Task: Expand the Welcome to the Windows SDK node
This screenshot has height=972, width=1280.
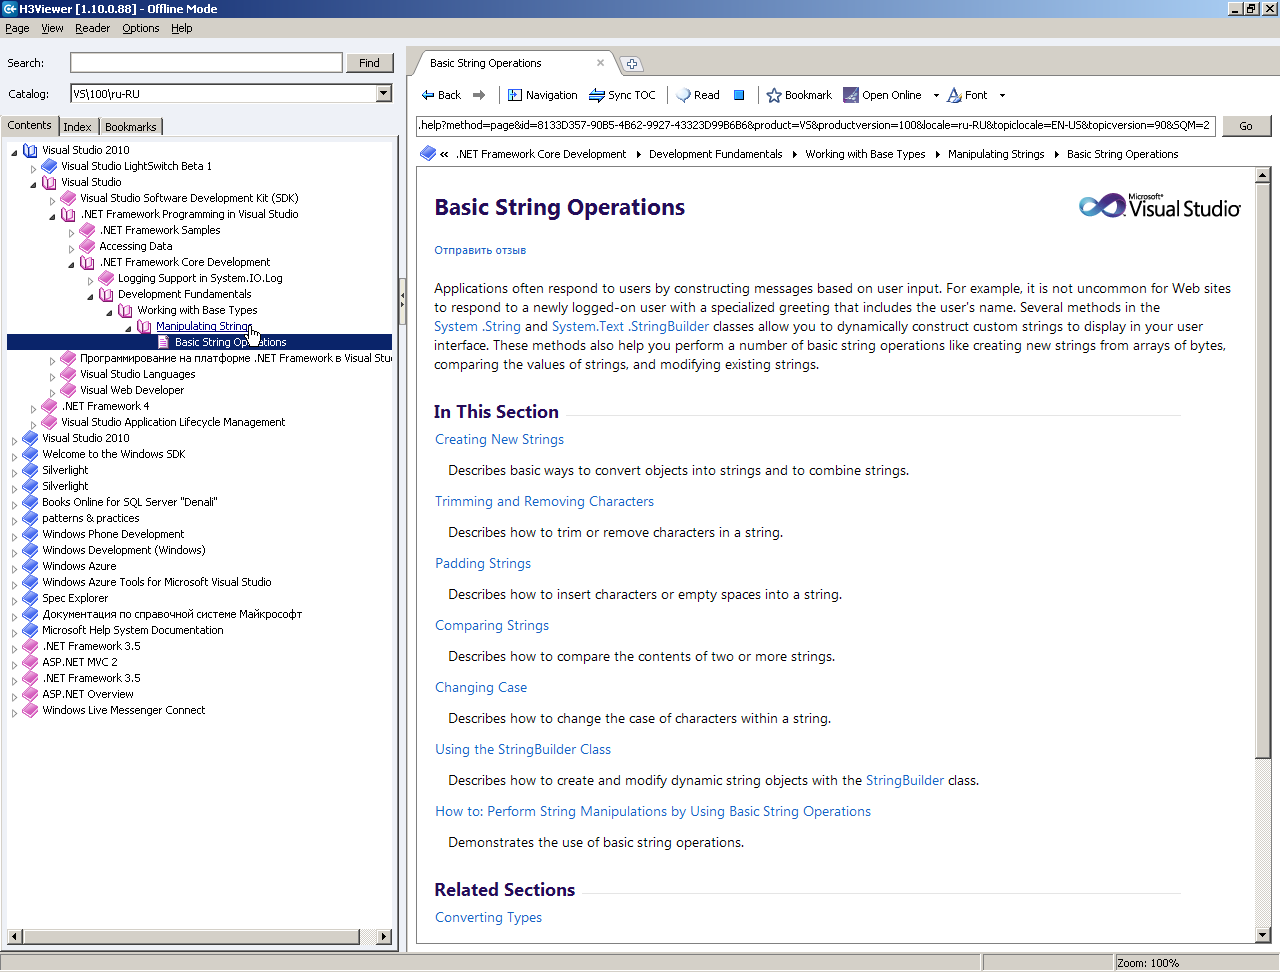Action: click(x=14, y=456)
